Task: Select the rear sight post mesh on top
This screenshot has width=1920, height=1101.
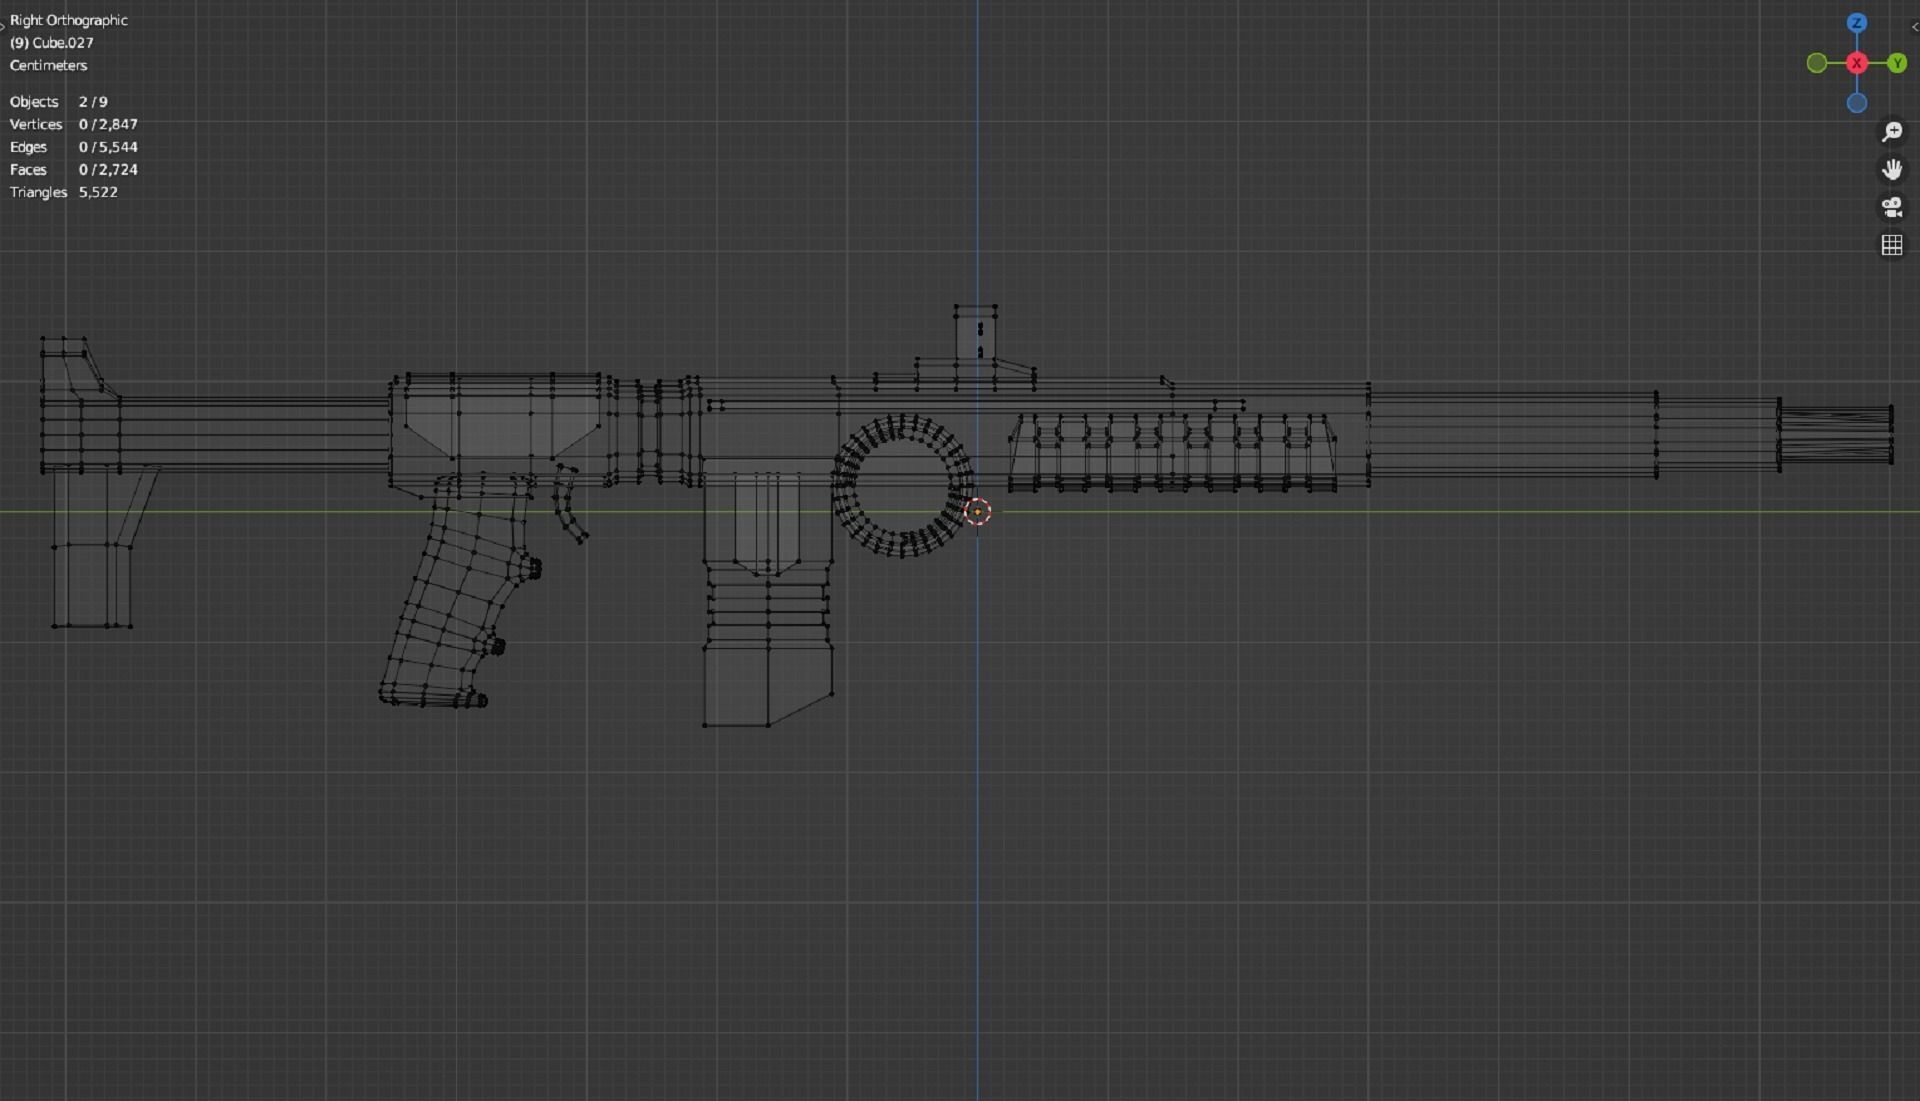Action: 975,335
